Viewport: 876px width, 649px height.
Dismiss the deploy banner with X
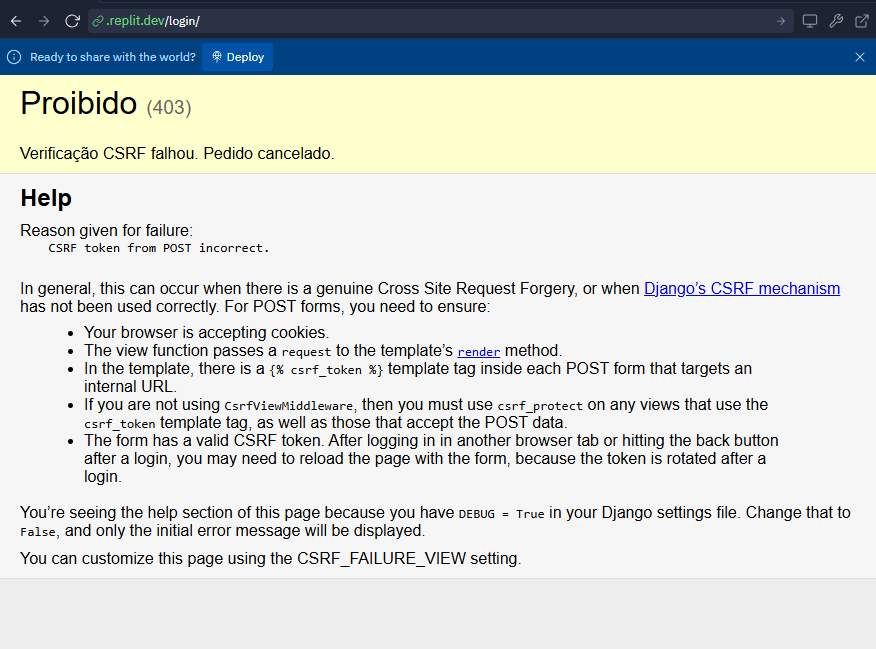click(x=860, y=57)
